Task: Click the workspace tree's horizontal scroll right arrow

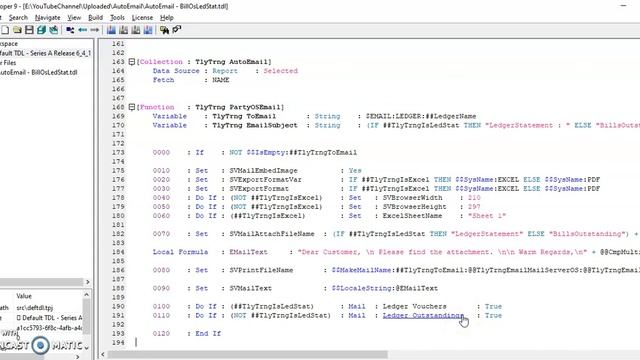Action: tap(87, 282)
